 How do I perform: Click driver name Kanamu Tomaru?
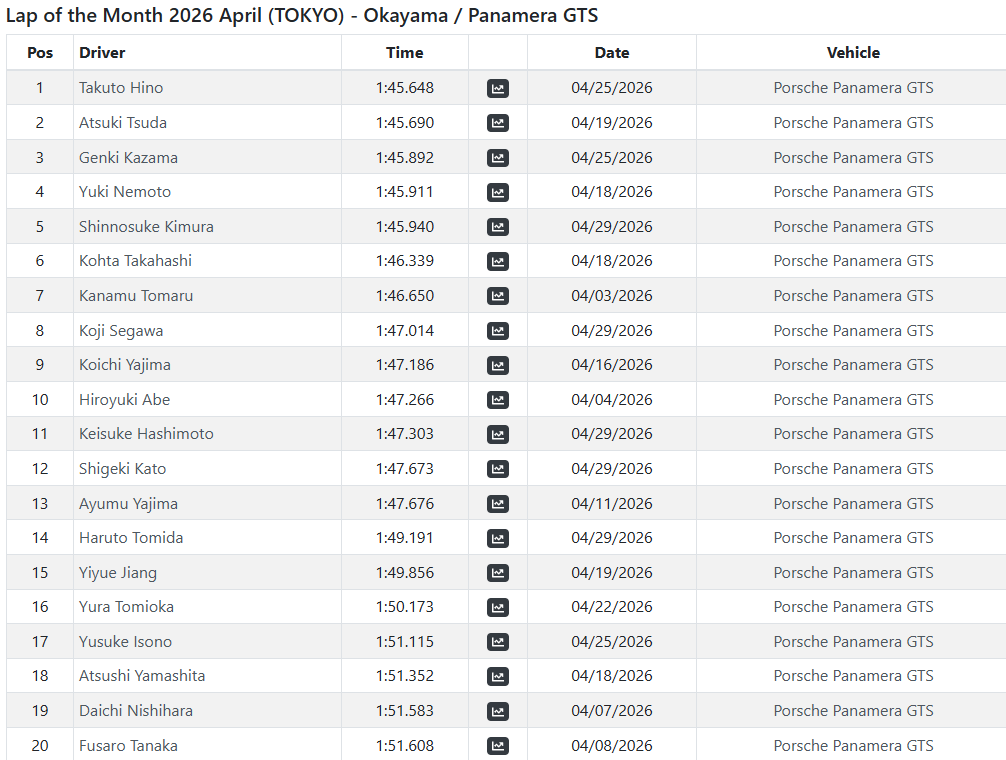tap(136, 296)
